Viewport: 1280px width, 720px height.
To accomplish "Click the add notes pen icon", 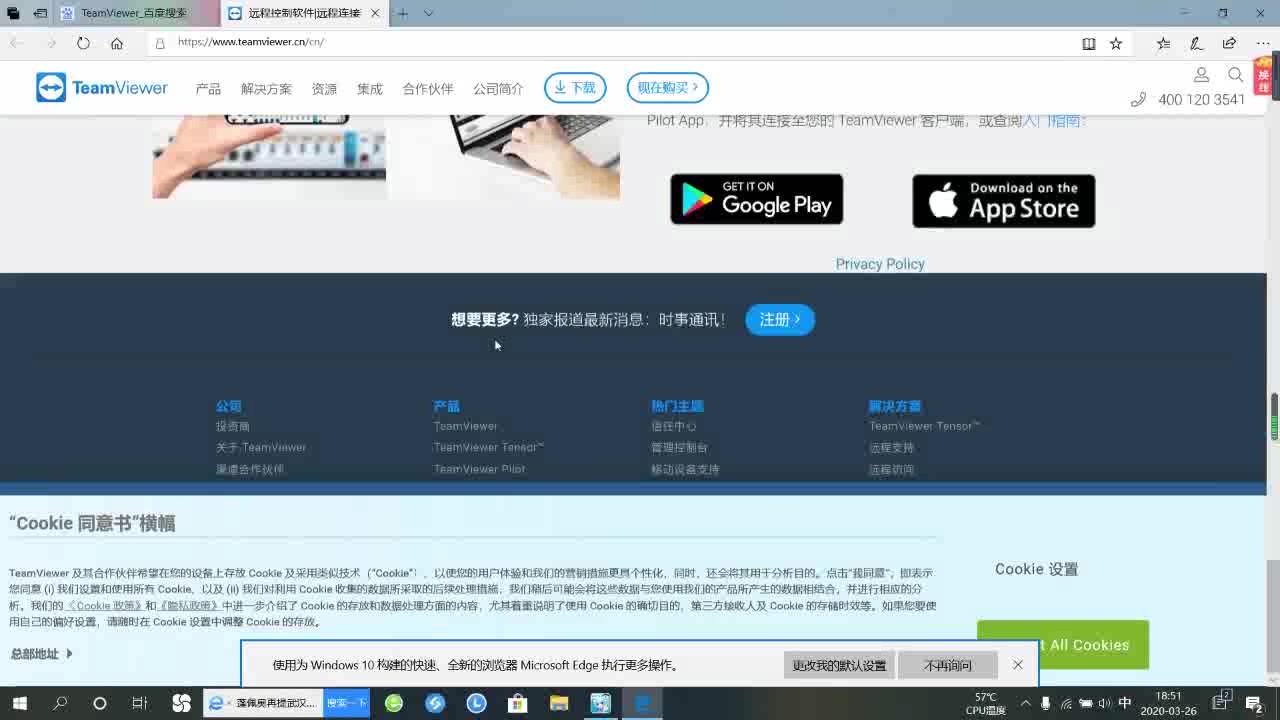I will tap(1196, 43).
